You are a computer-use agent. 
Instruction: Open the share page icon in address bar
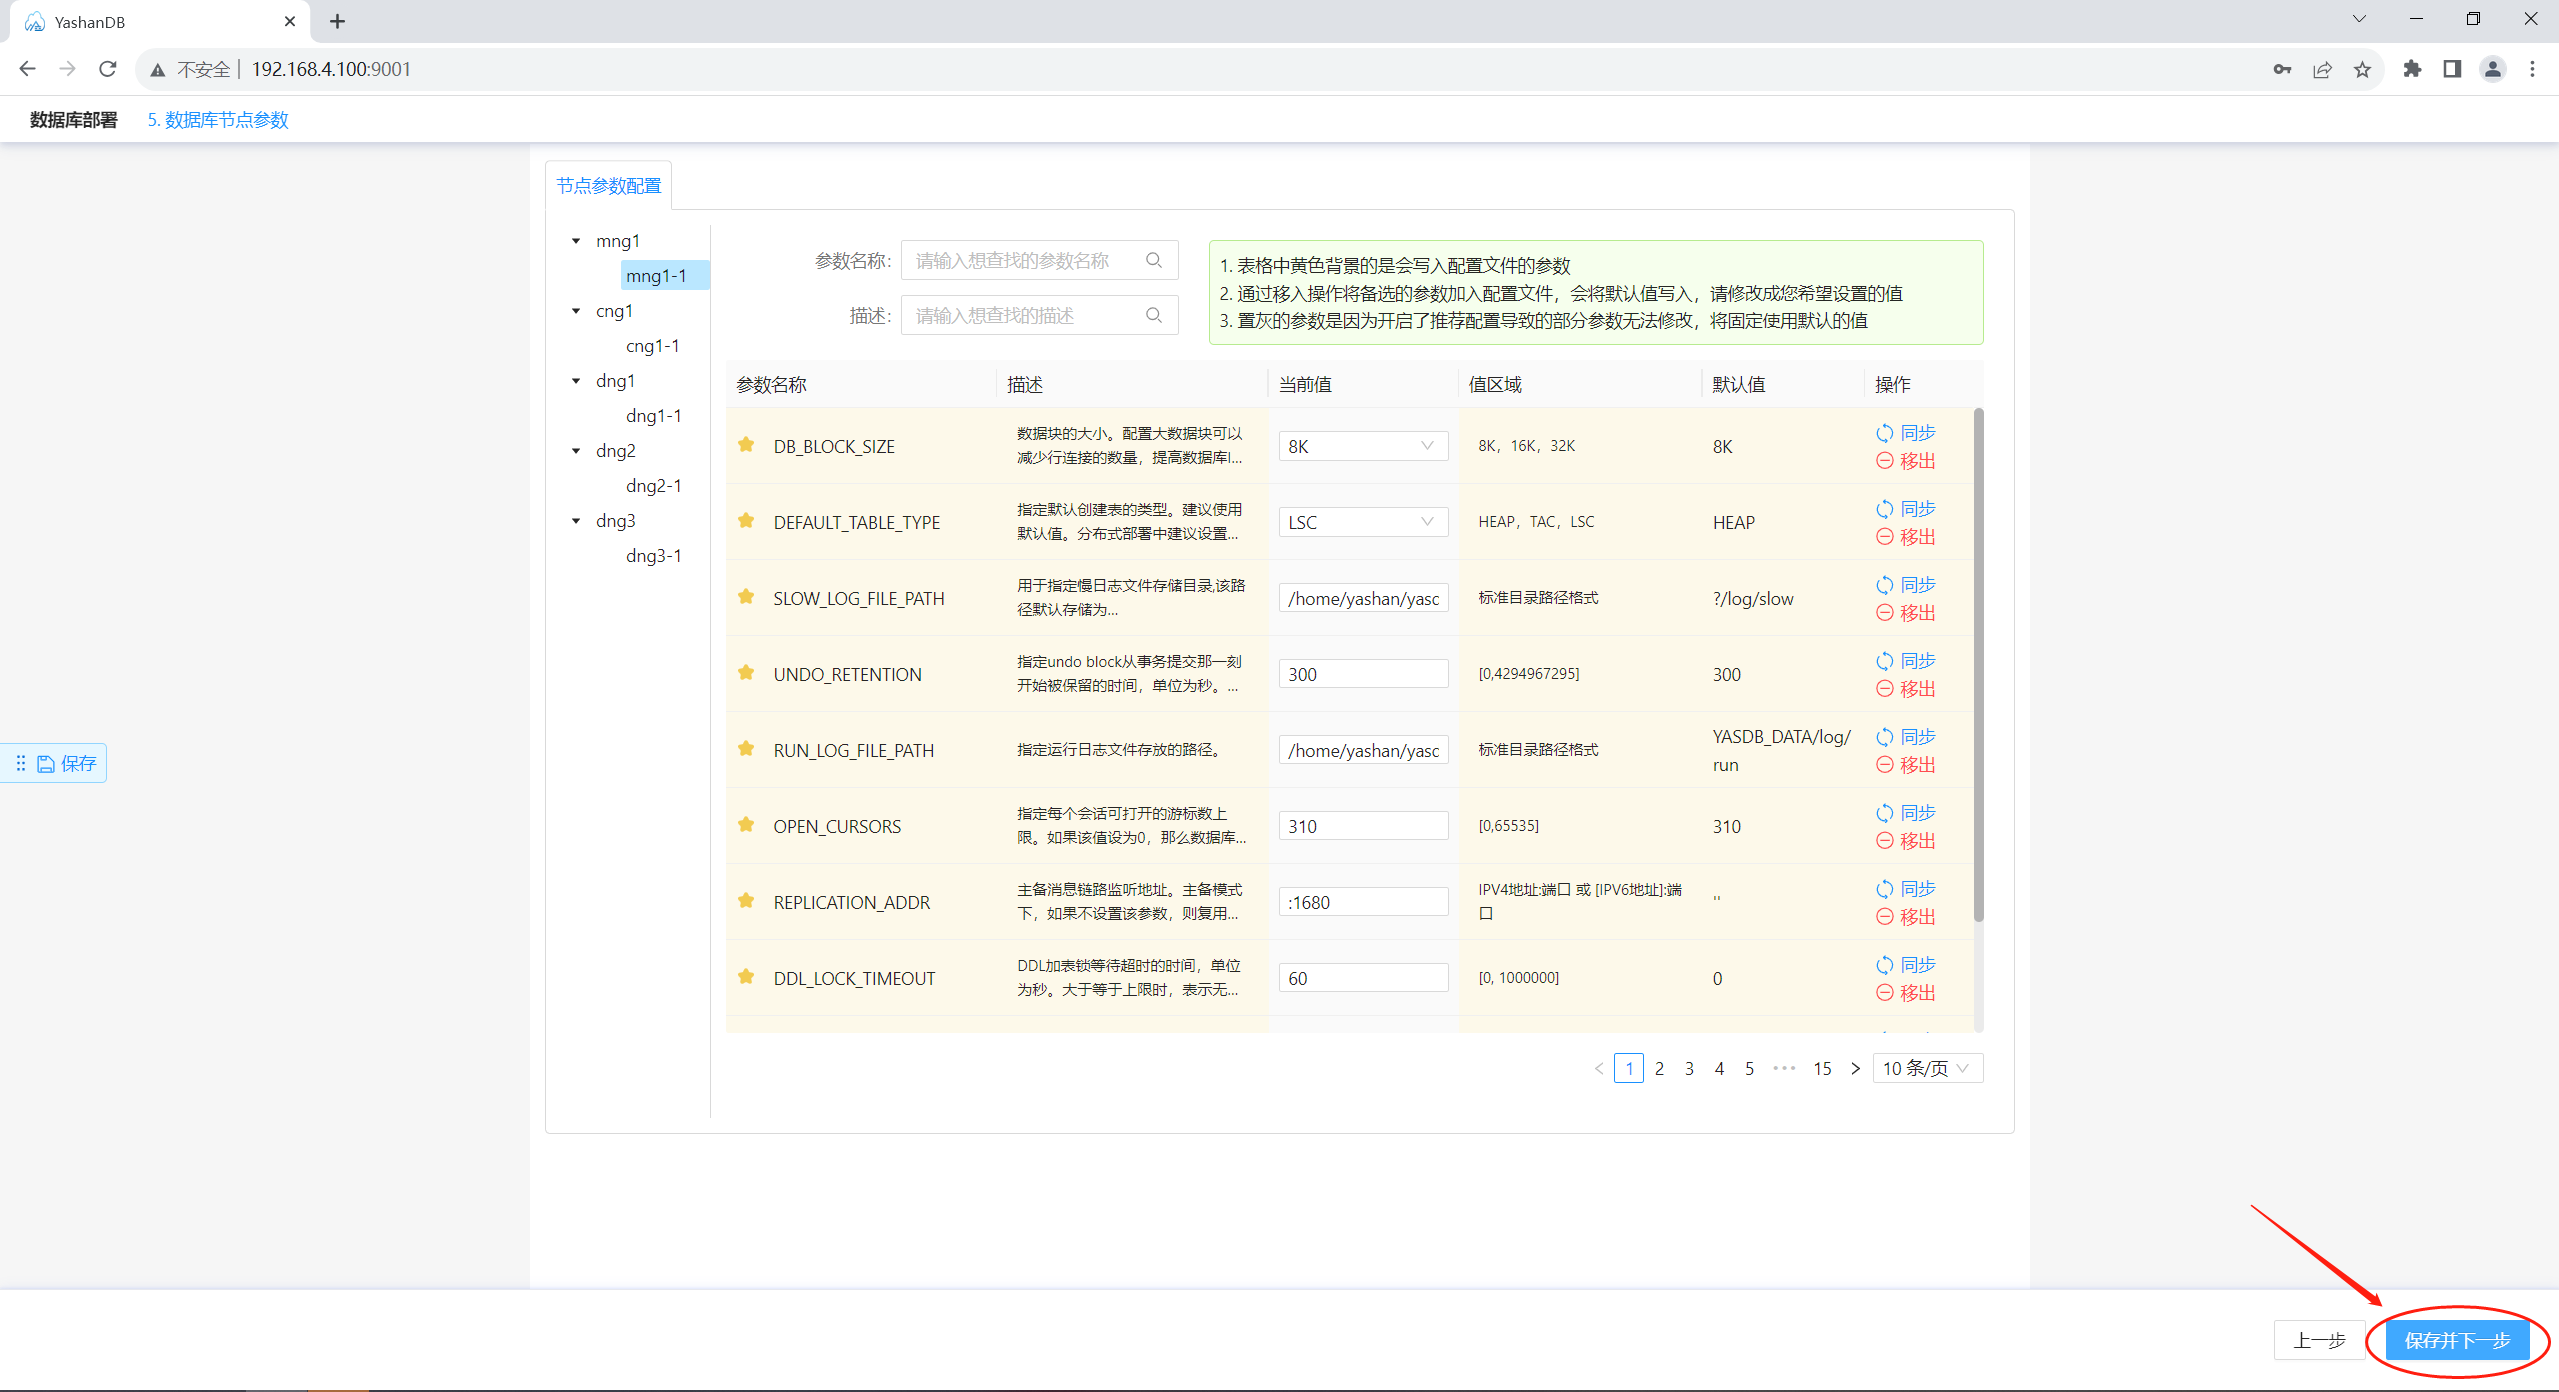2322,69
